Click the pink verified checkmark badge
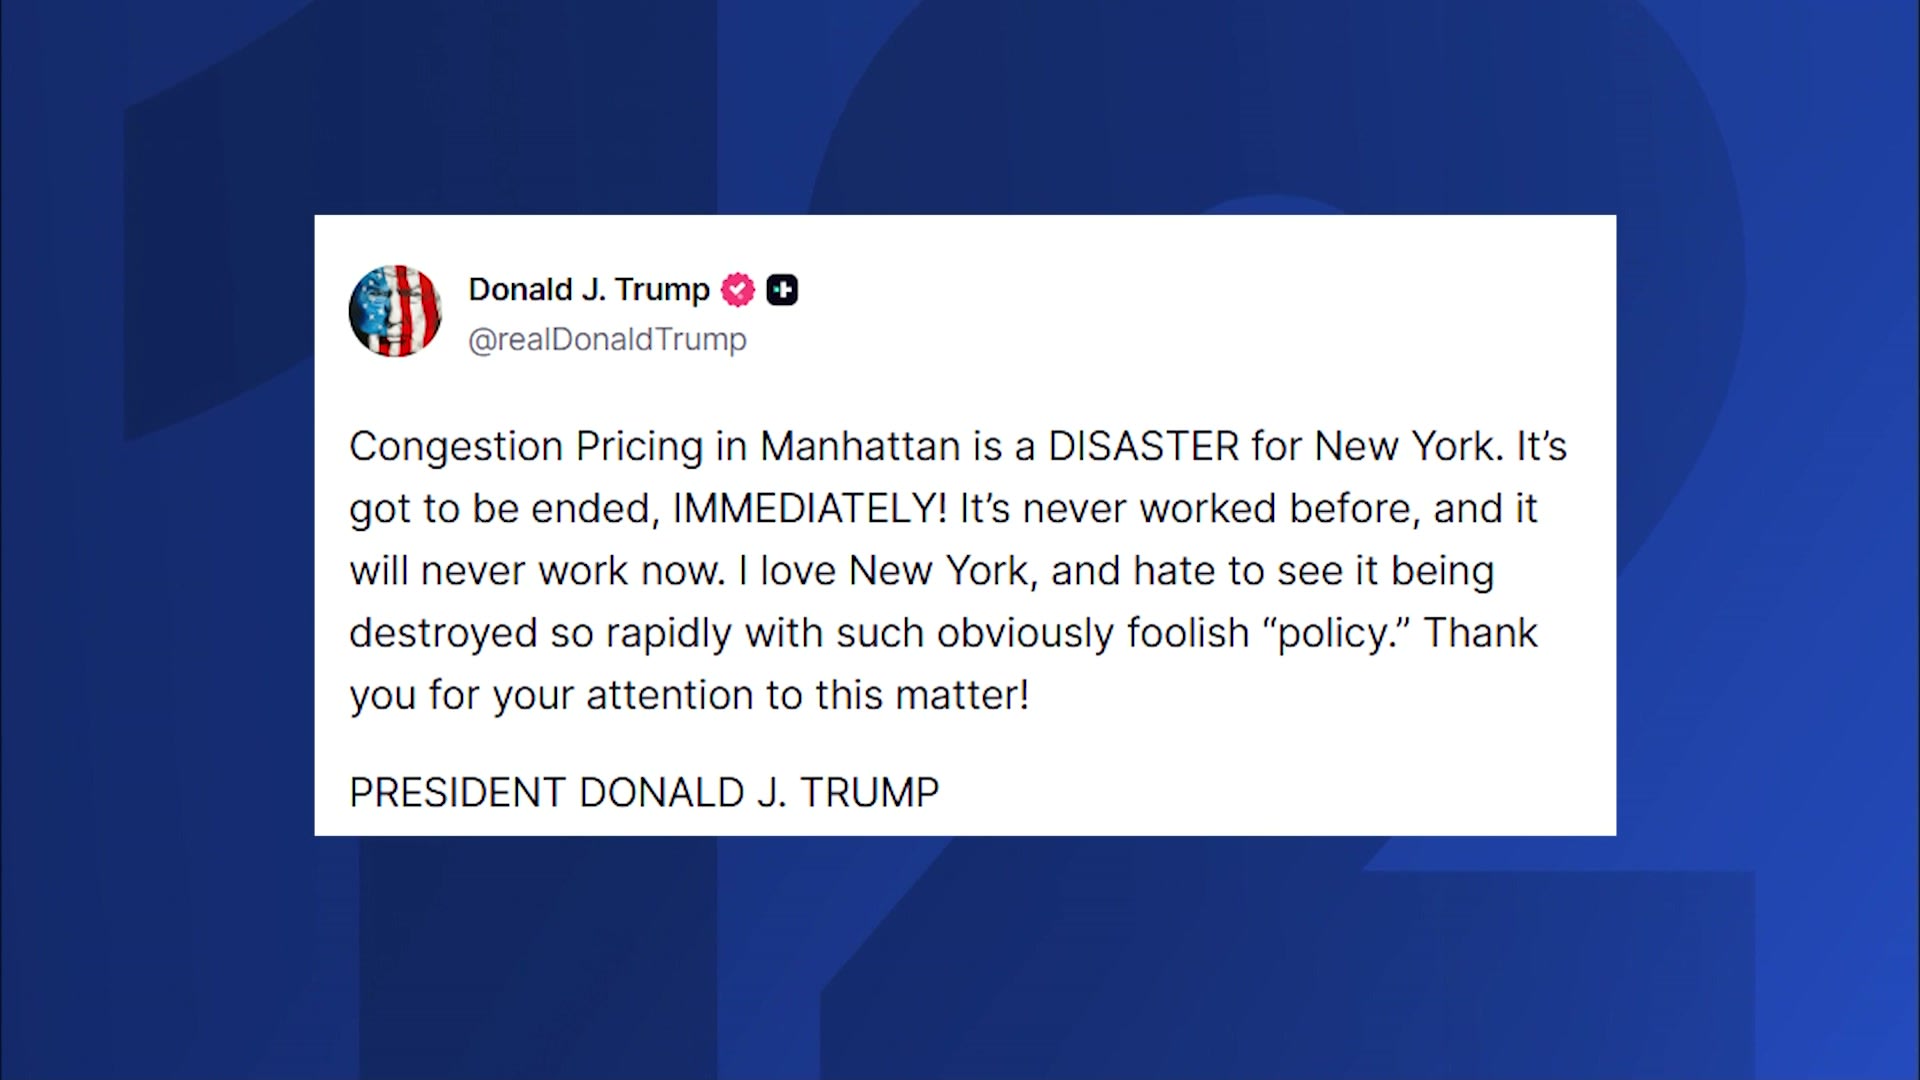1920x1080 pixels. click(x=738, y=290)
